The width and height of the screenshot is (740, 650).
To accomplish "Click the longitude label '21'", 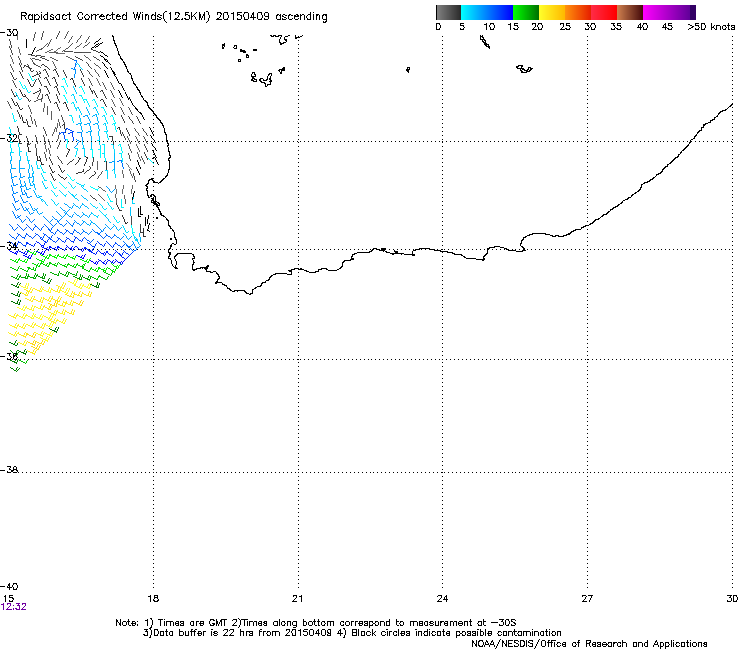I will click(x=297, y=599).
